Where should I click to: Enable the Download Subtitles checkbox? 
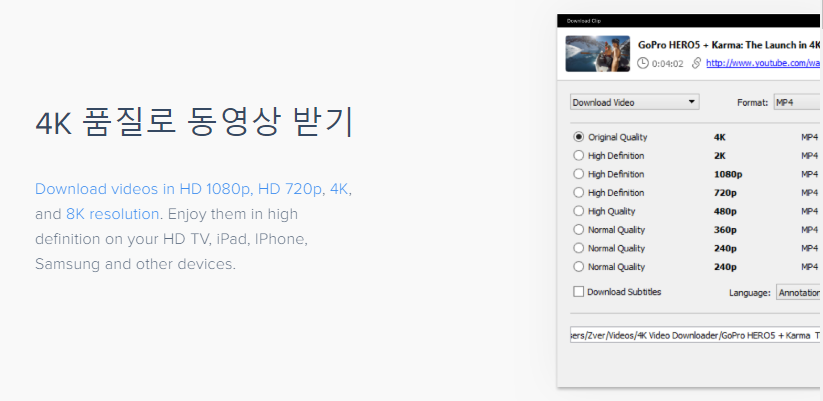pos(578,292)
